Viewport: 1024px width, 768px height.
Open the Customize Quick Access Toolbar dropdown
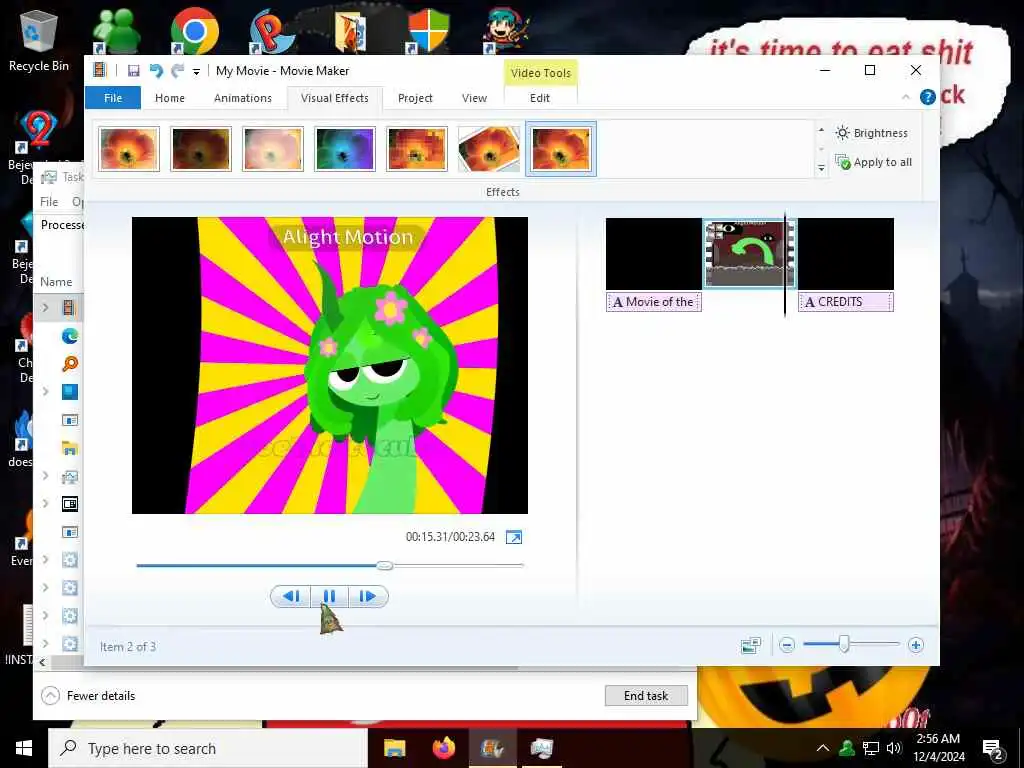point(196,71)
